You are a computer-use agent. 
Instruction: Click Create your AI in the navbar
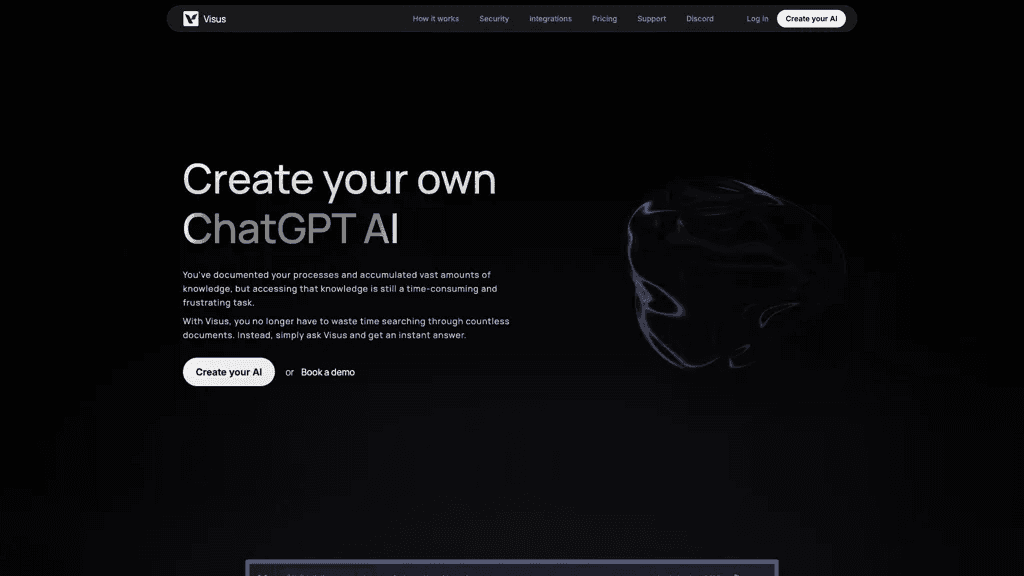pos(811,19)
